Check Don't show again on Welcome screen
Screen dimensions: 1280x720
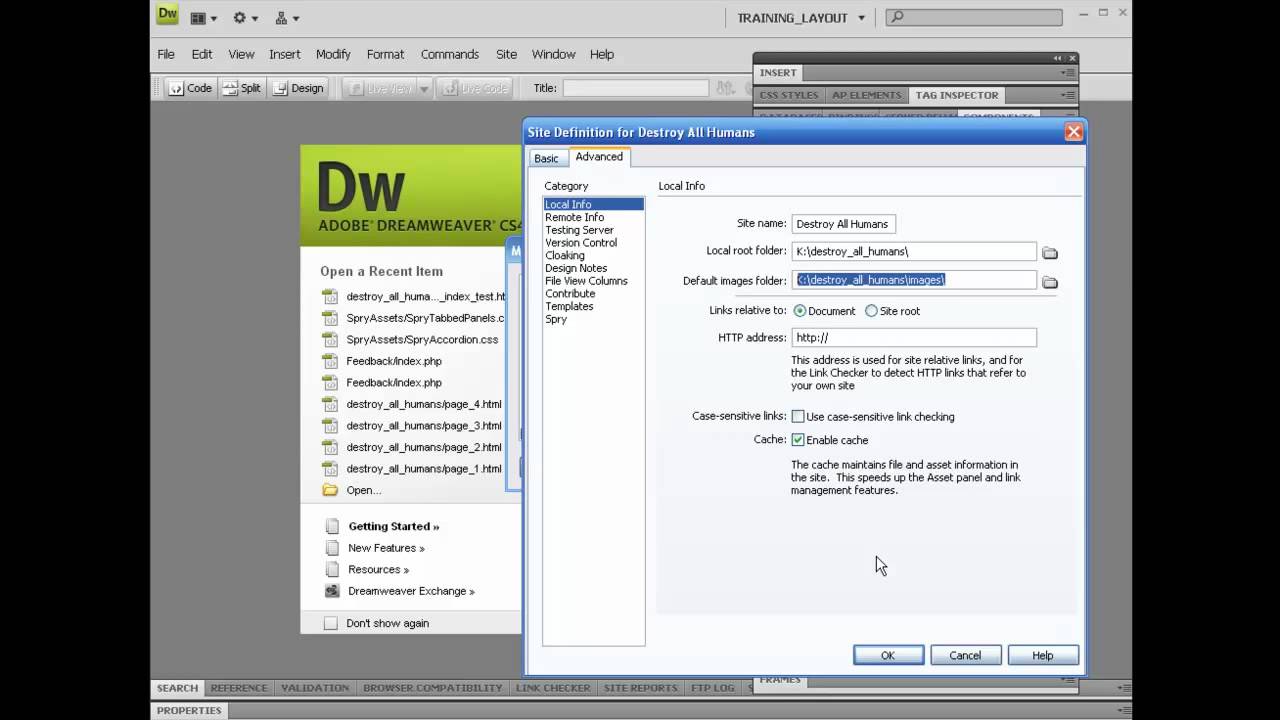[x=331, y=623]
